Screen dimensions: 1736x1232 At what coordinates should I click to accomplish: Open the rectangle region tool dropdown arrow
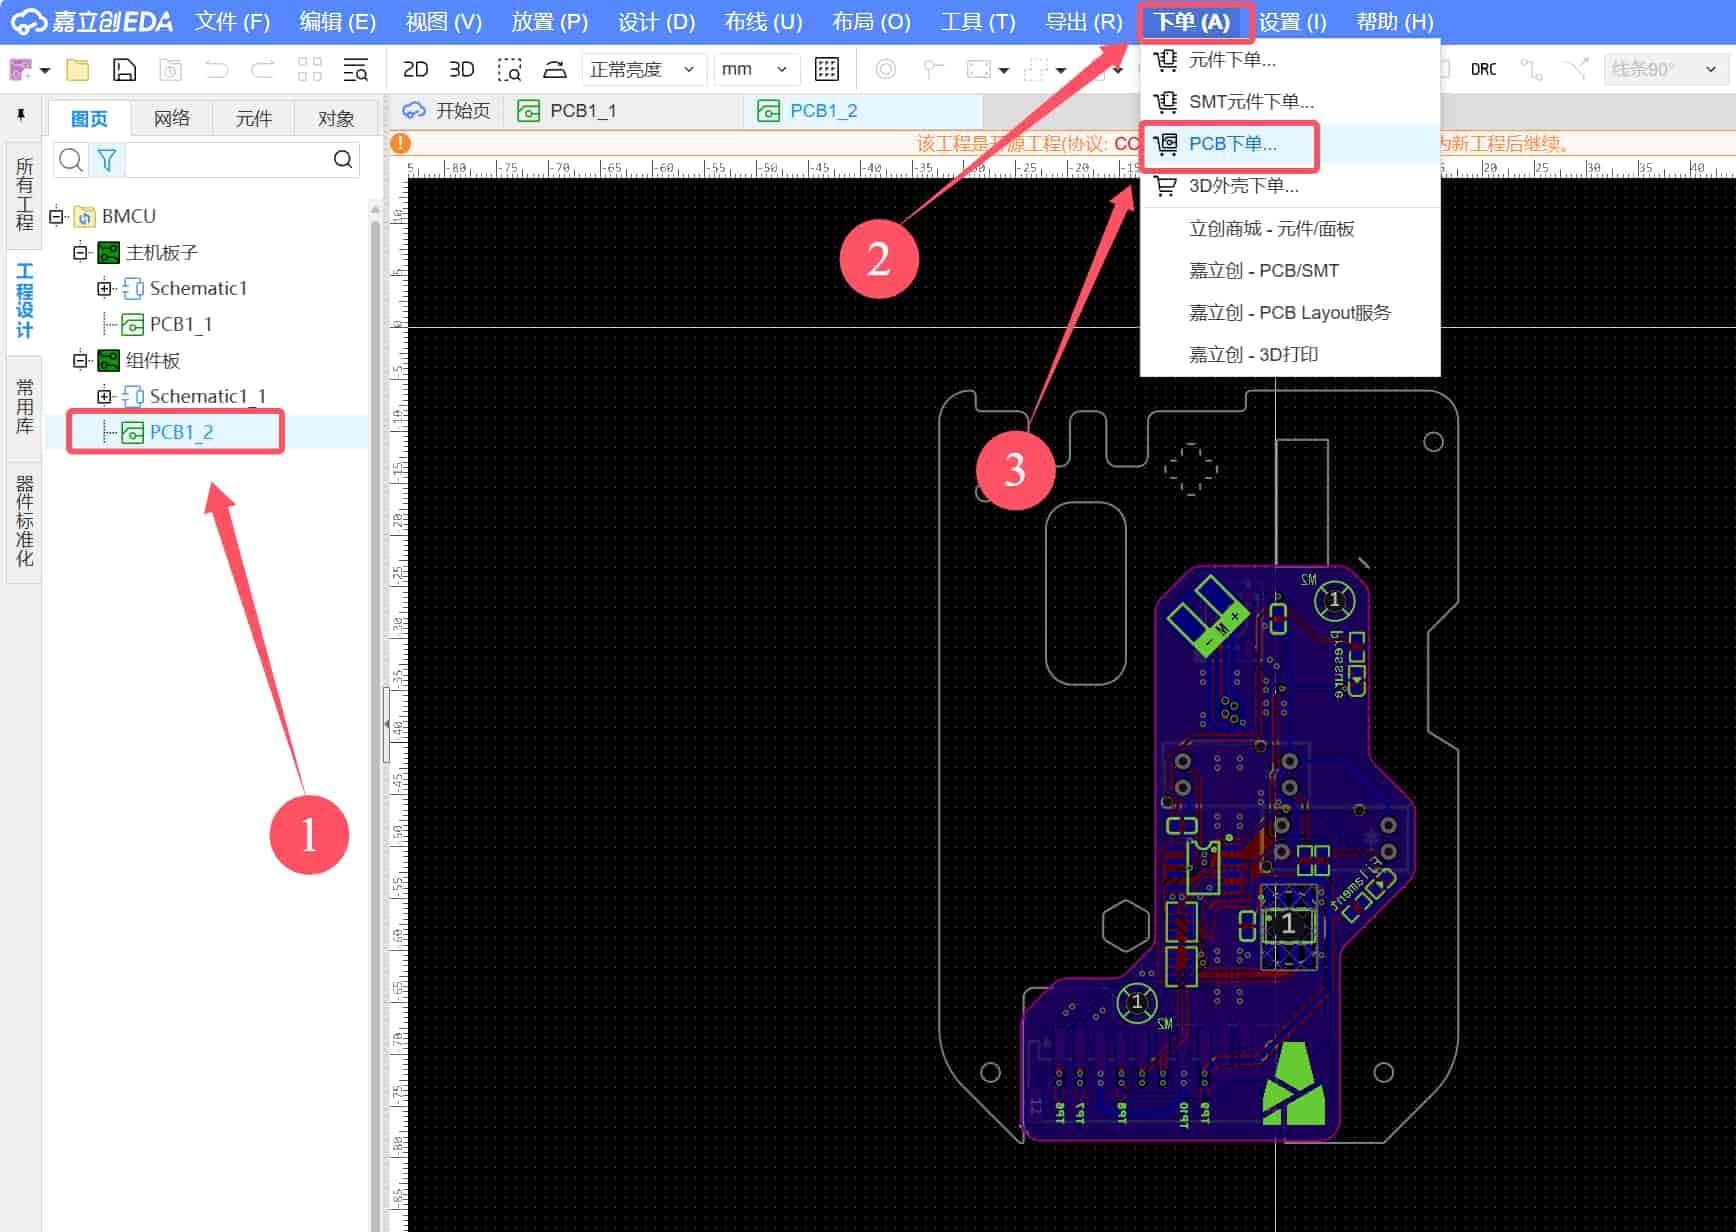[x=1004, y=71]
